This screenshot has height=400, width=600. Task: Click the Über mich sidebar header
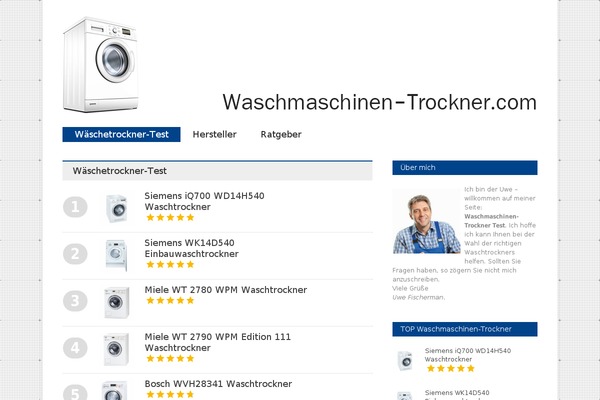(x=465, y=168)
